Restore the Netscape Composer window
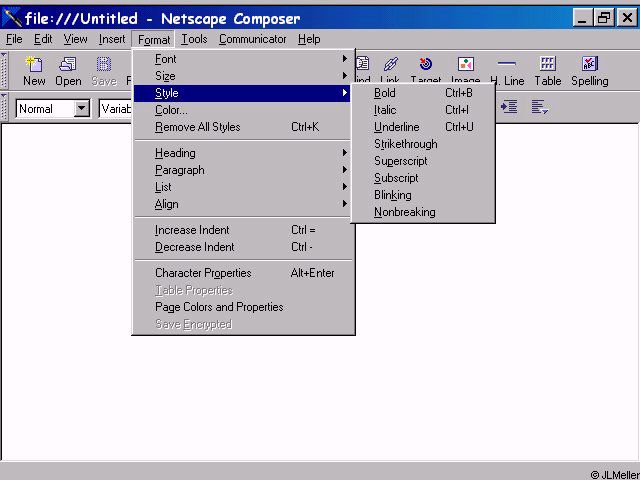640x480 pixels. point(603,18)
